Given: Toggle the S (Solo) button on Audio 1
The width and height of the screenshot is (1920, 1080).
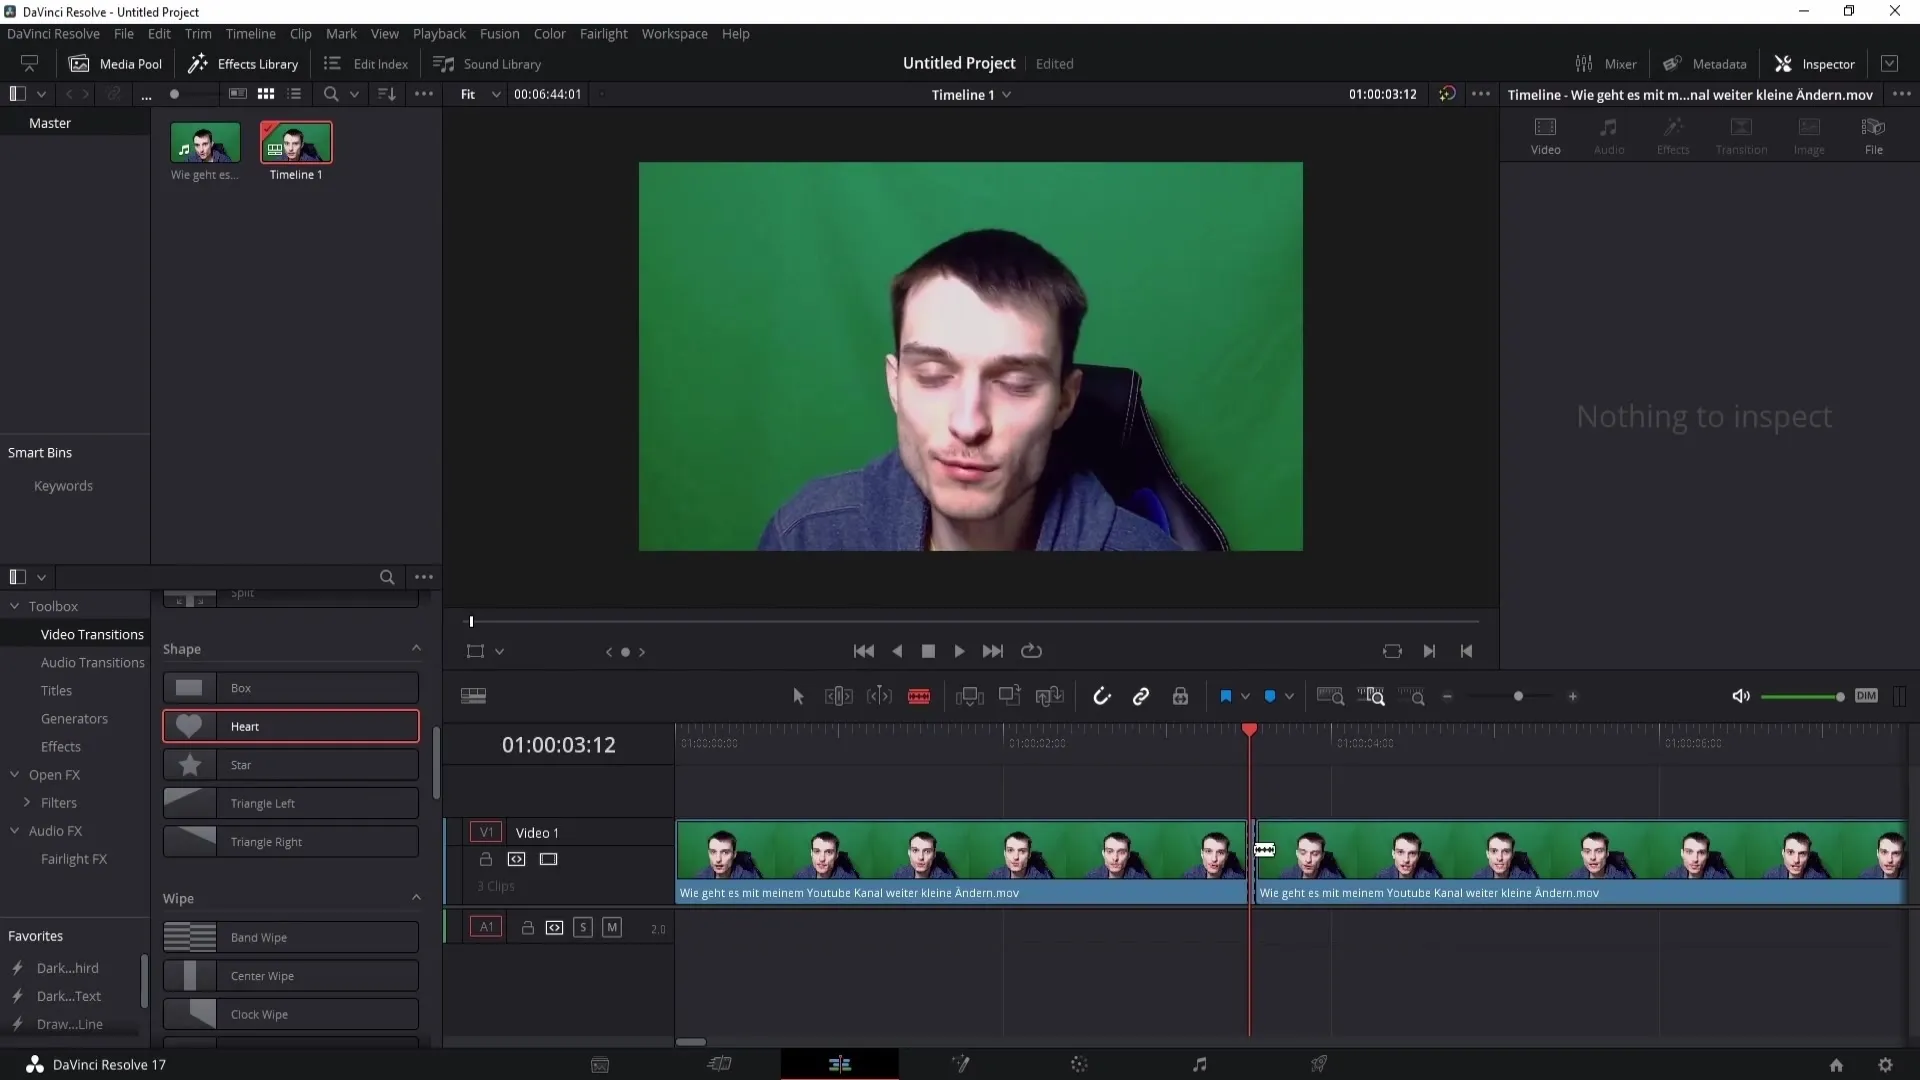Looking at the screenshot, I should (x=583, y=927).
